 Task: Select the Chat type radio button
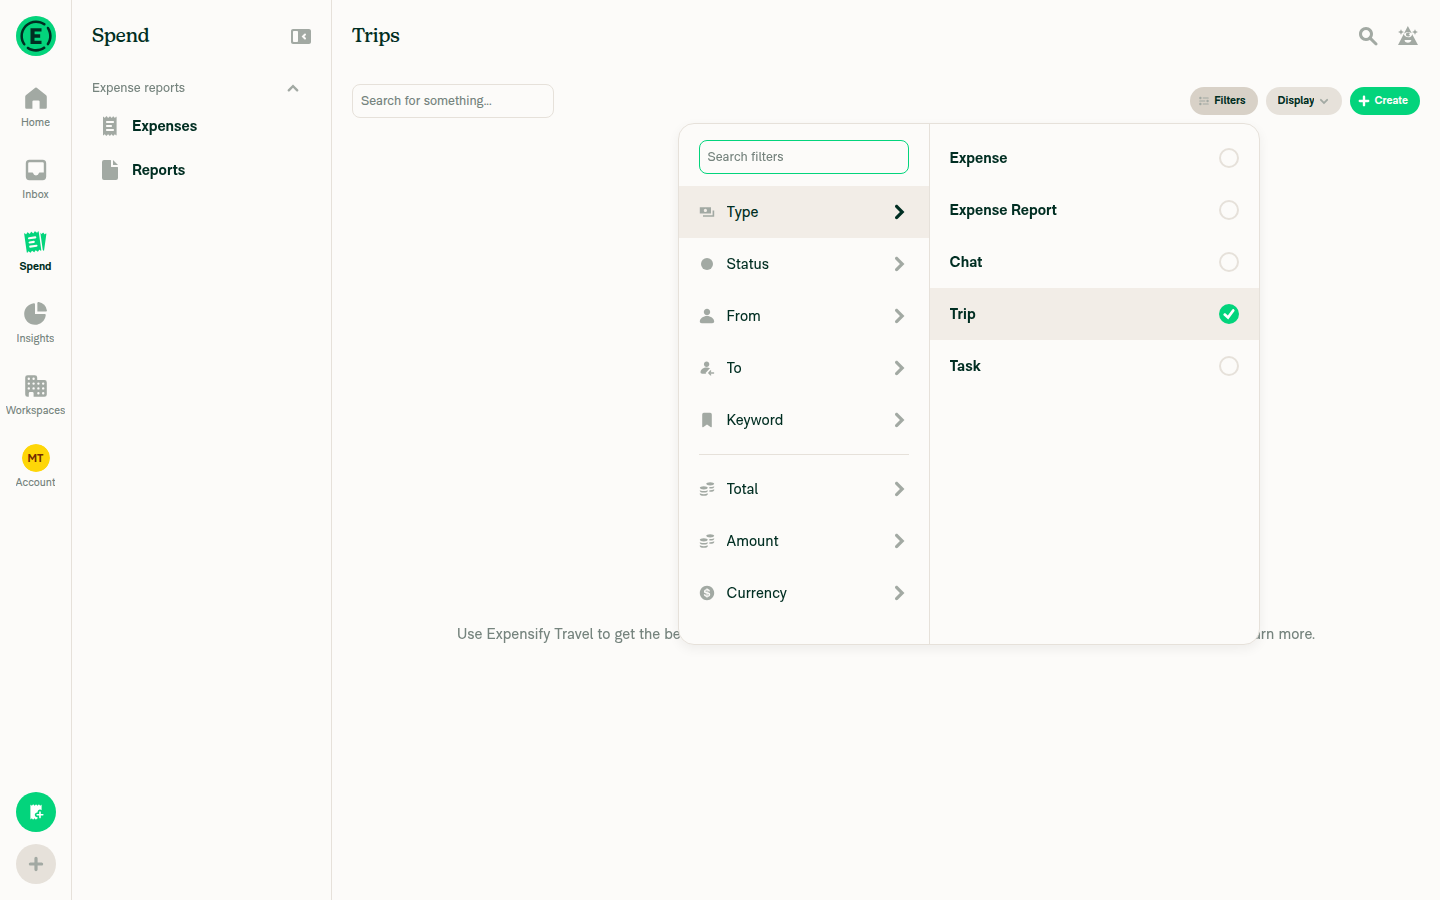[x=1229, y=262]
